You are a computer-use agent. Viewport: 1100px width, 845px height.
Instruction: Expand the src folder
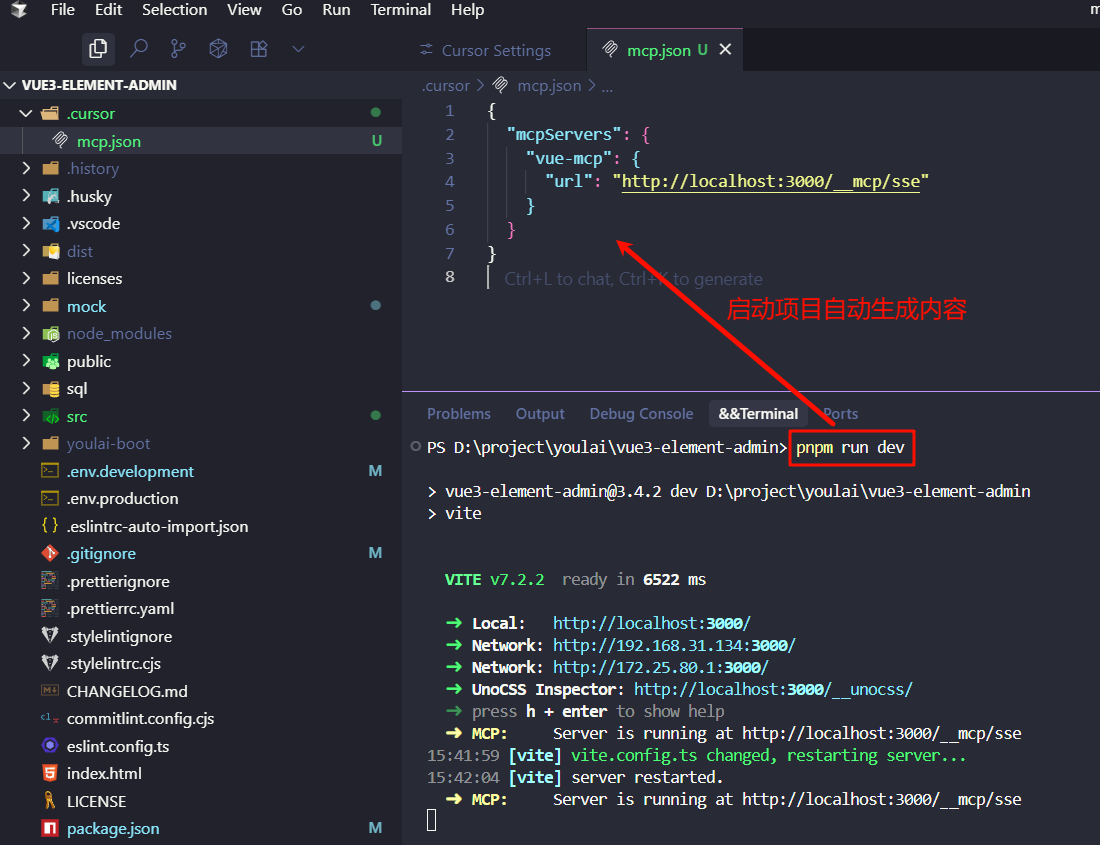tap(27, 416)
